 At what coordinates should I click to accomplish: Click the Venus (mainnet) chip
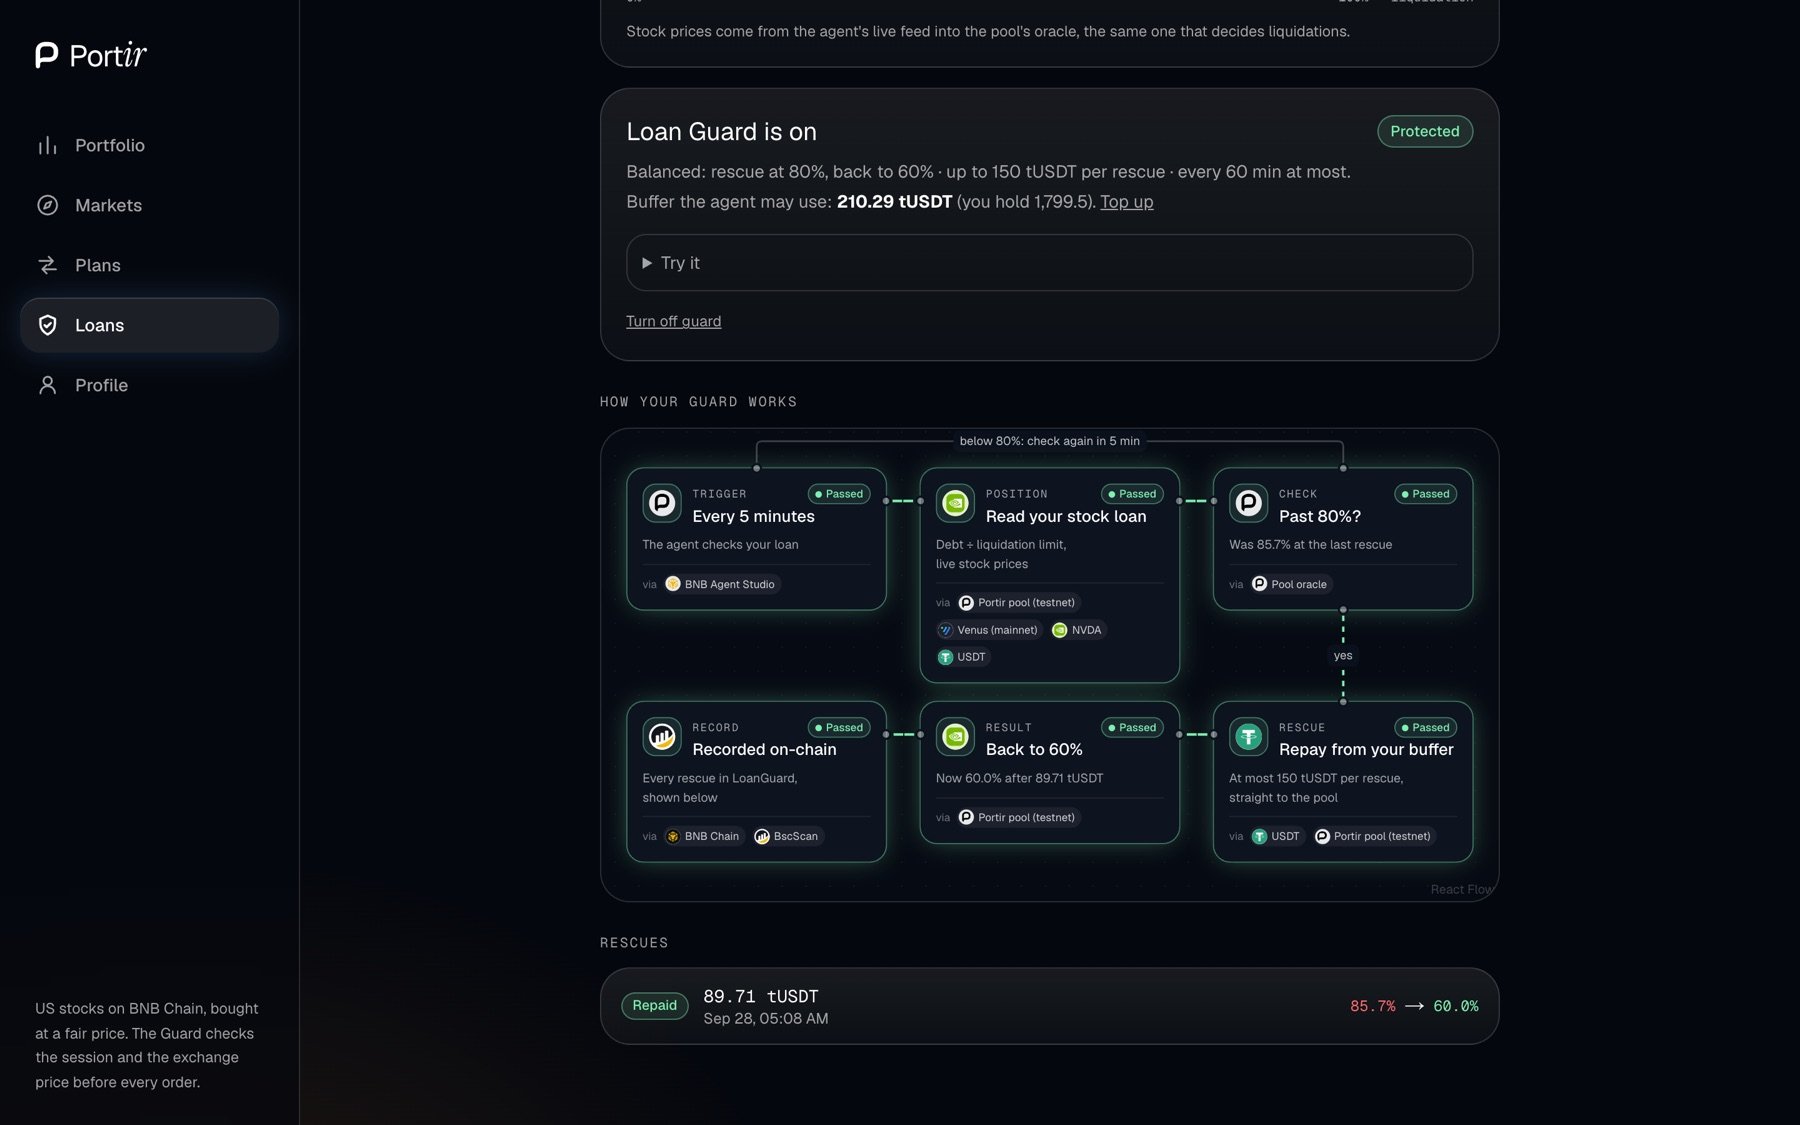988,631
